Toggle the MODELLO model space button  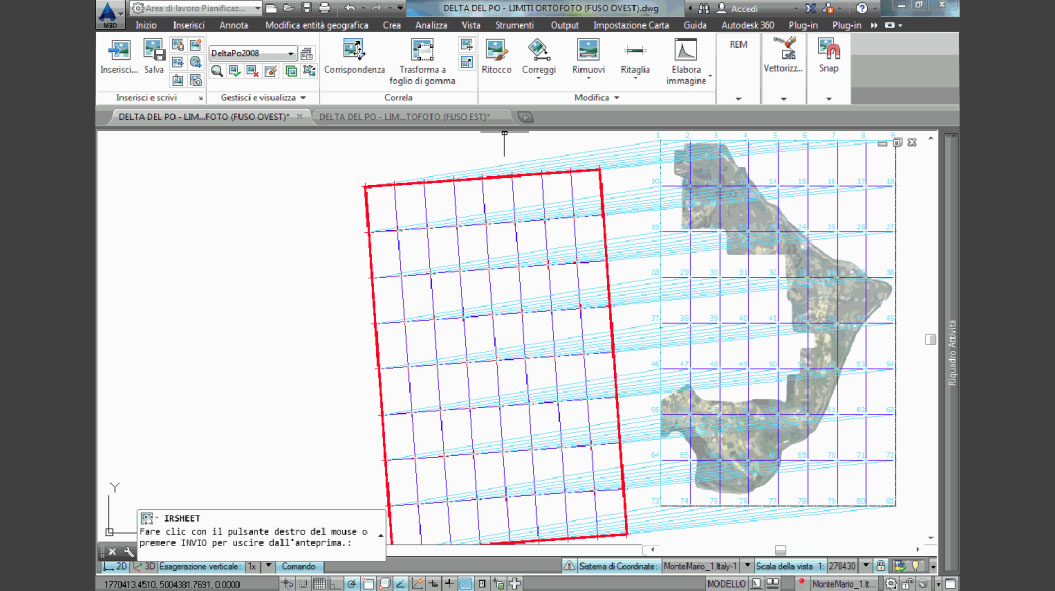point(726,584)
